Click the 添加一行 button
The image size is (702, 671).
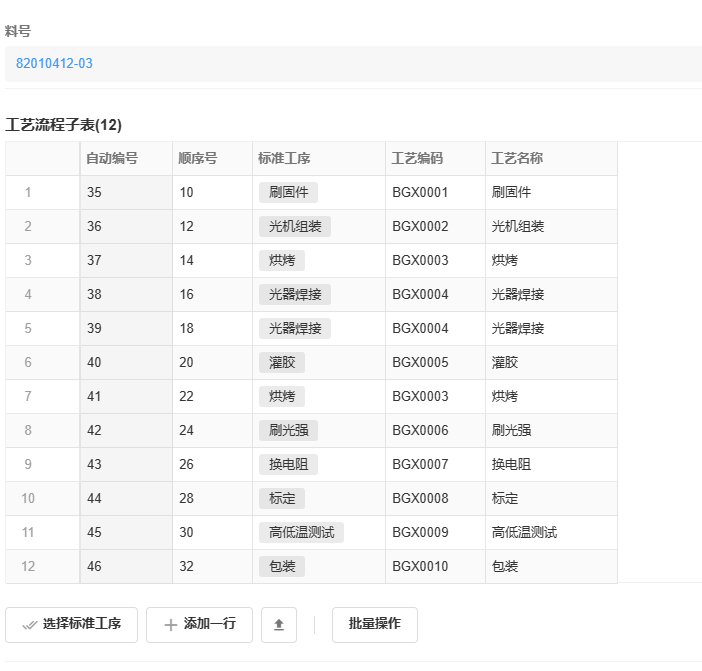[199, 624]
